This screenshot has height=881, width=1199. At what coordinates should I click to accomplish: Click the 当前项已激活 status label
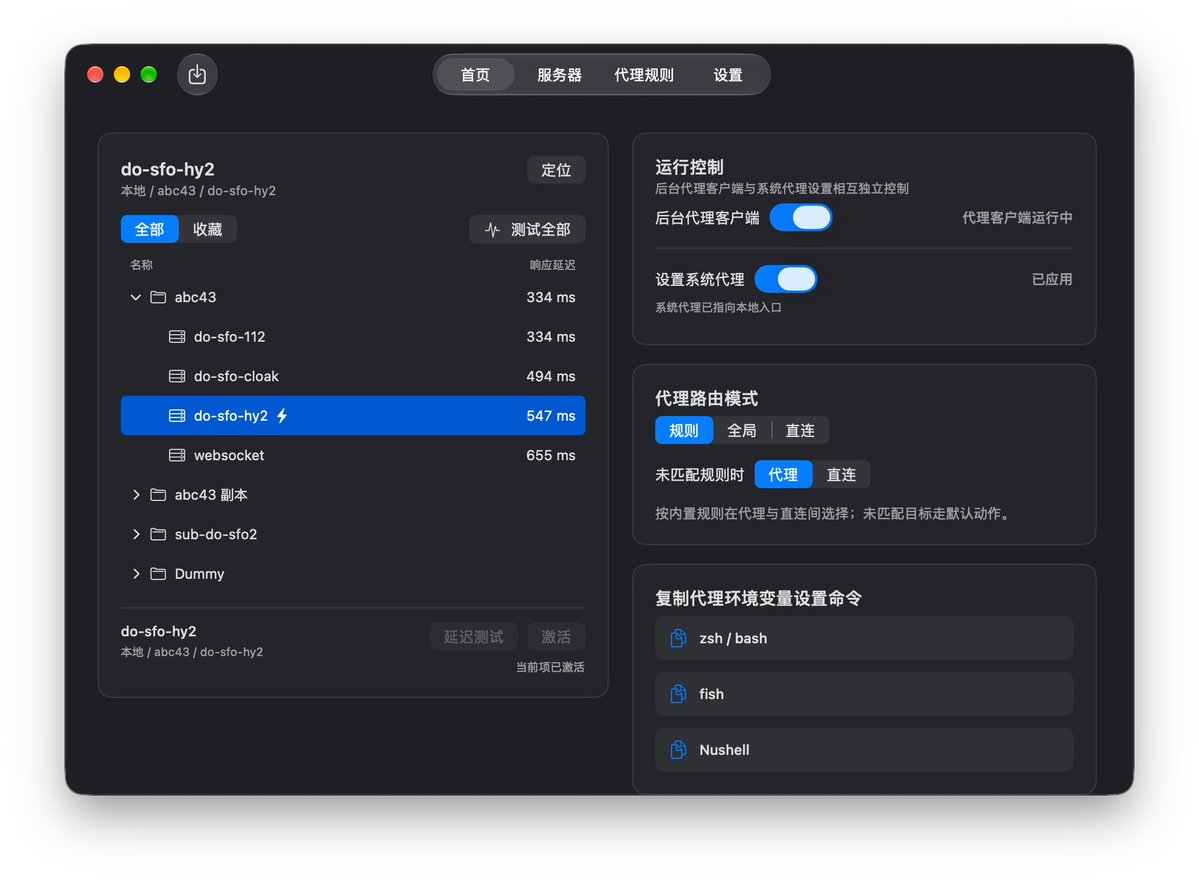point(550,667)
